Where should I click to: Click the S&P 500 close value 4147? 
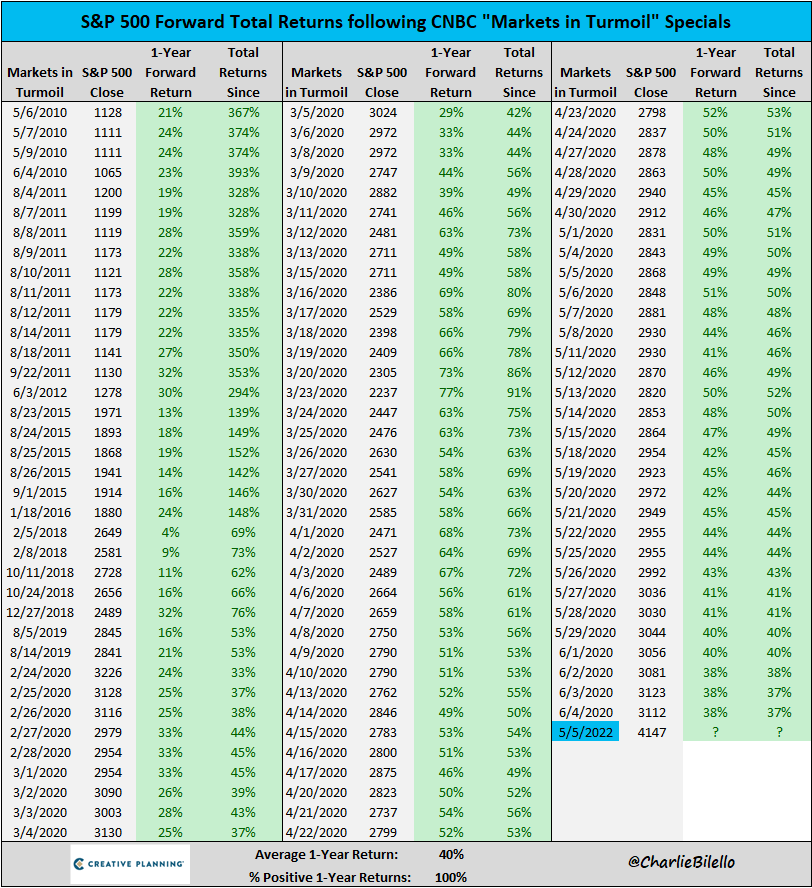click(x=651, y=732)
